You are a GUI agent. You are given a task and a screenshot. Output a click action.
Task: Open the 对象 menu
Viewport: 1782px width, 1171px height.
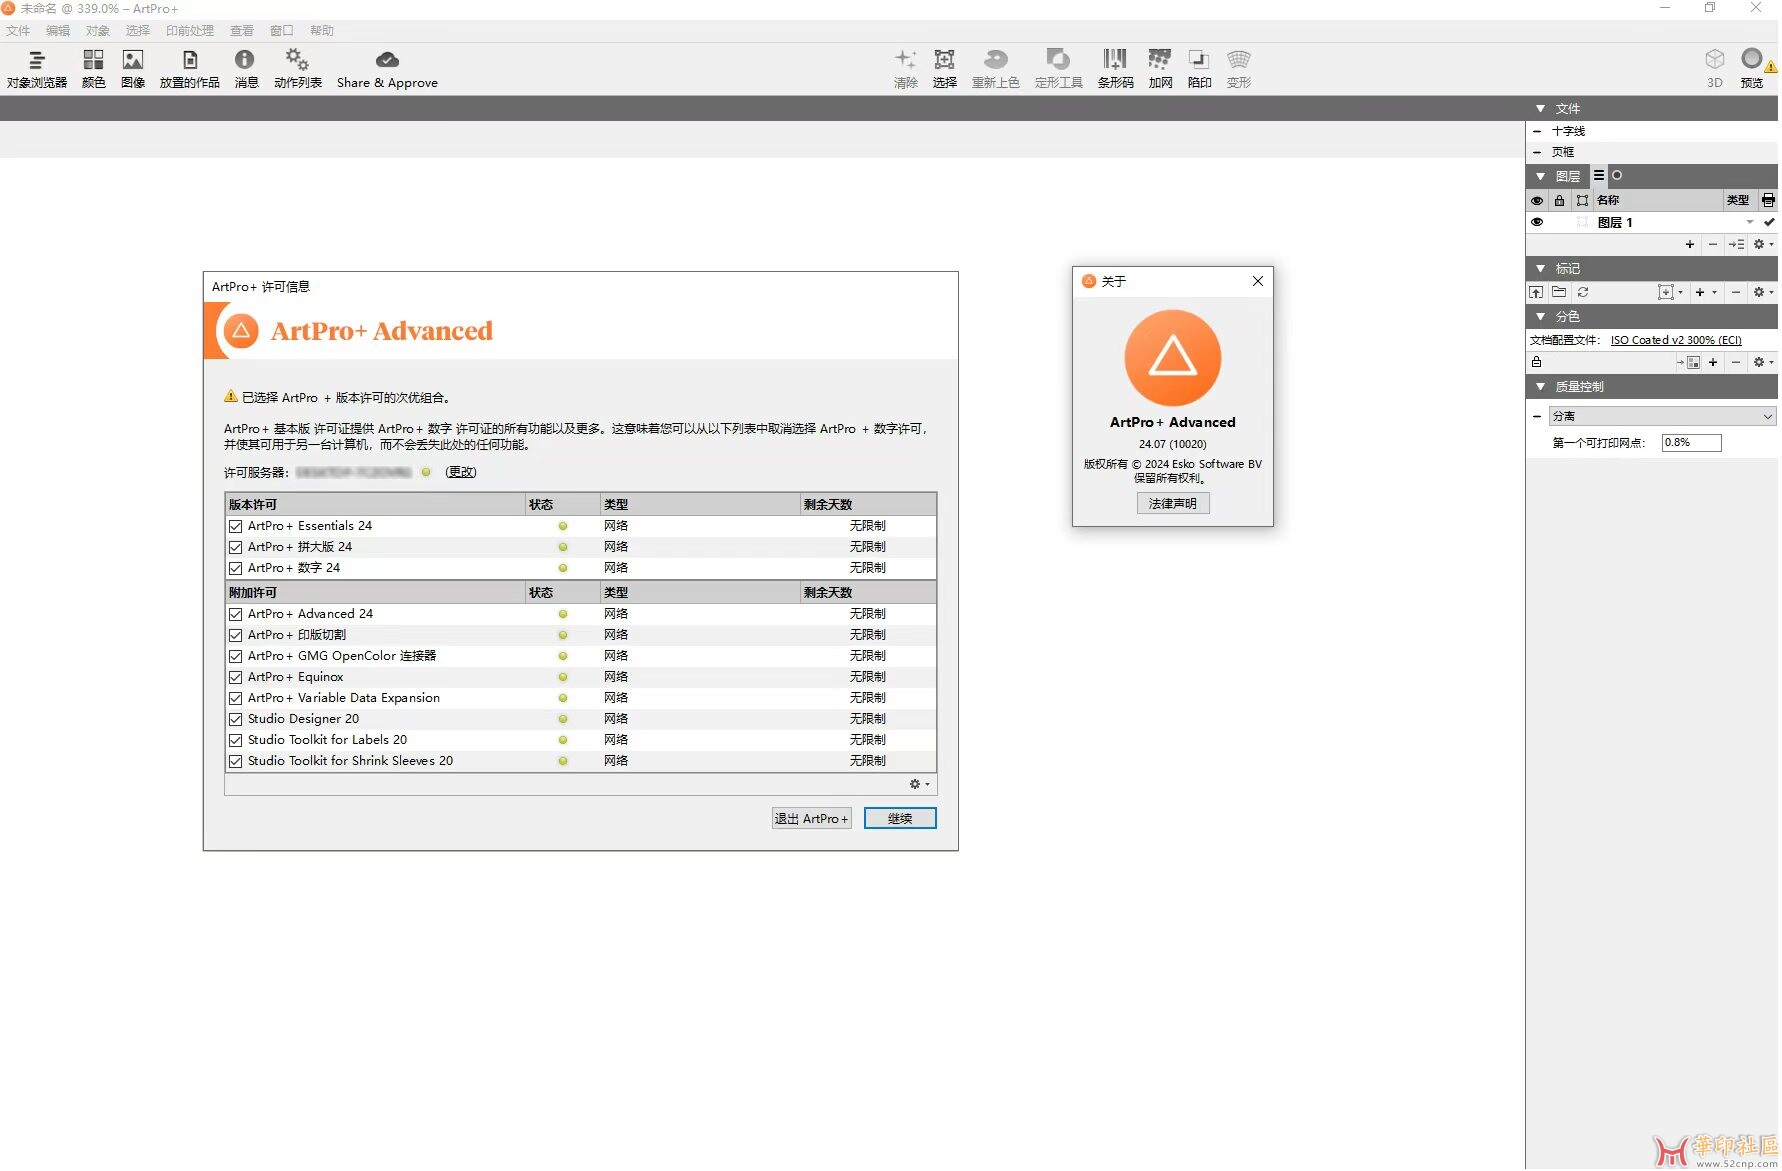tap(98, 31)
